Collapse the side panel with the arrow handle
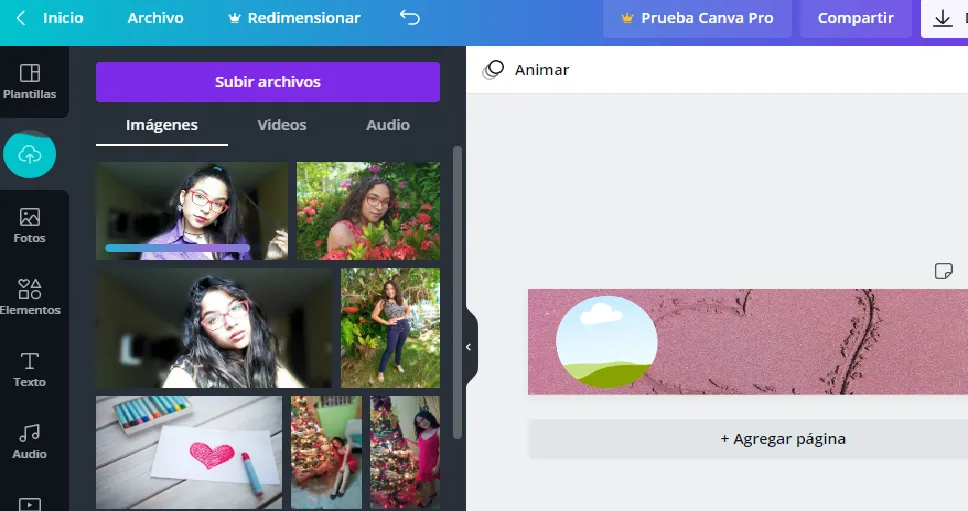This screenshot has height=511, width=968. pos(470,347)
